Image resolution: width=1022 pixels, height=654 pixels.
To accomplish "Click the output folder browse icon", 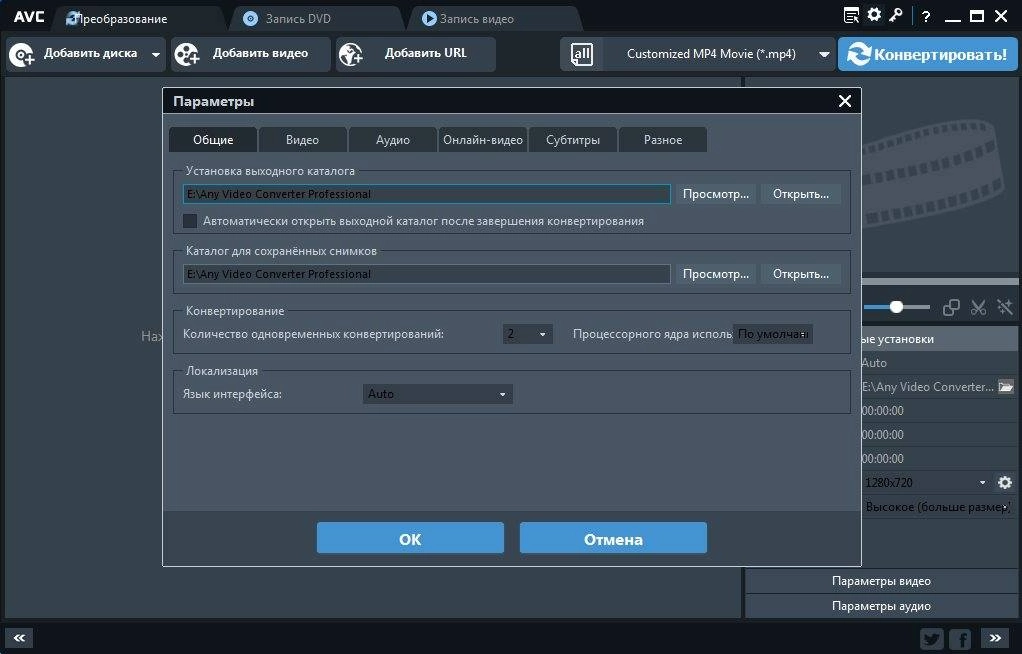I will pyautogui.click(x=1006, y=387).
